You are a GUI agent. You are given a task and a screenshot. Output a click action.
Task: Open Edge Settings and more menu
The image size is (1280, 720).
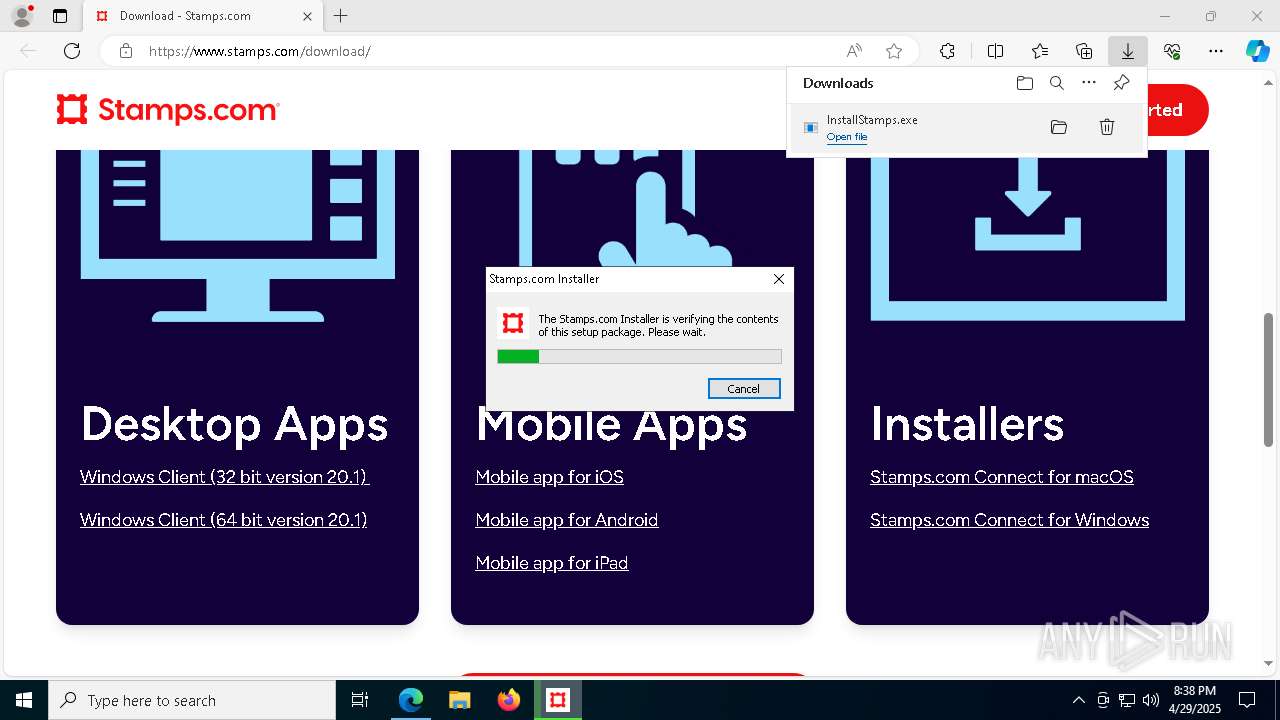pyautogui.click(x=1216, y=51)
